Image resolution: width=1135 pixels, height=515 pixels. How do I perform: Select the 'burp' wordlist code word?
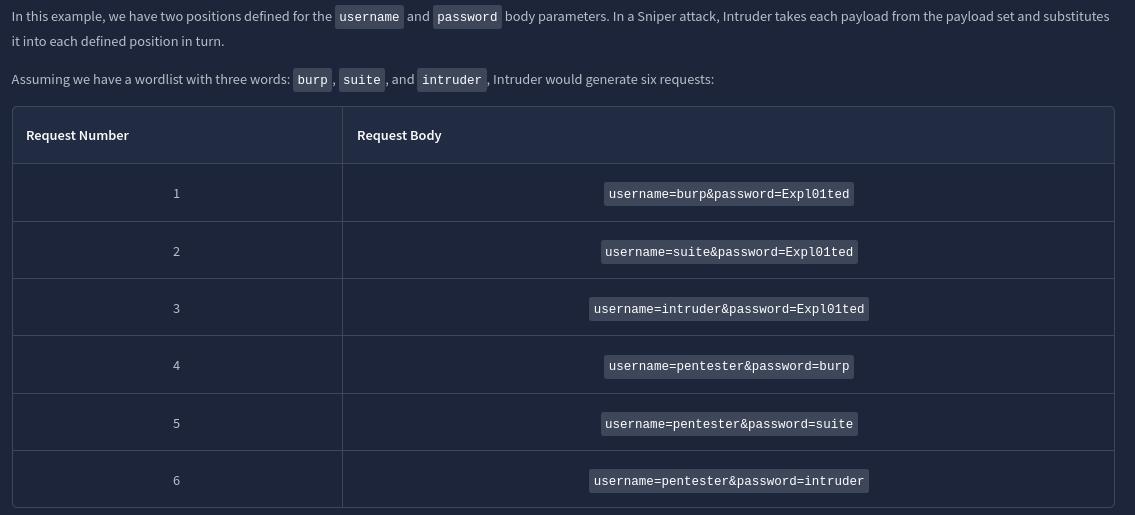pyautogui.click(x=312, y=80)
